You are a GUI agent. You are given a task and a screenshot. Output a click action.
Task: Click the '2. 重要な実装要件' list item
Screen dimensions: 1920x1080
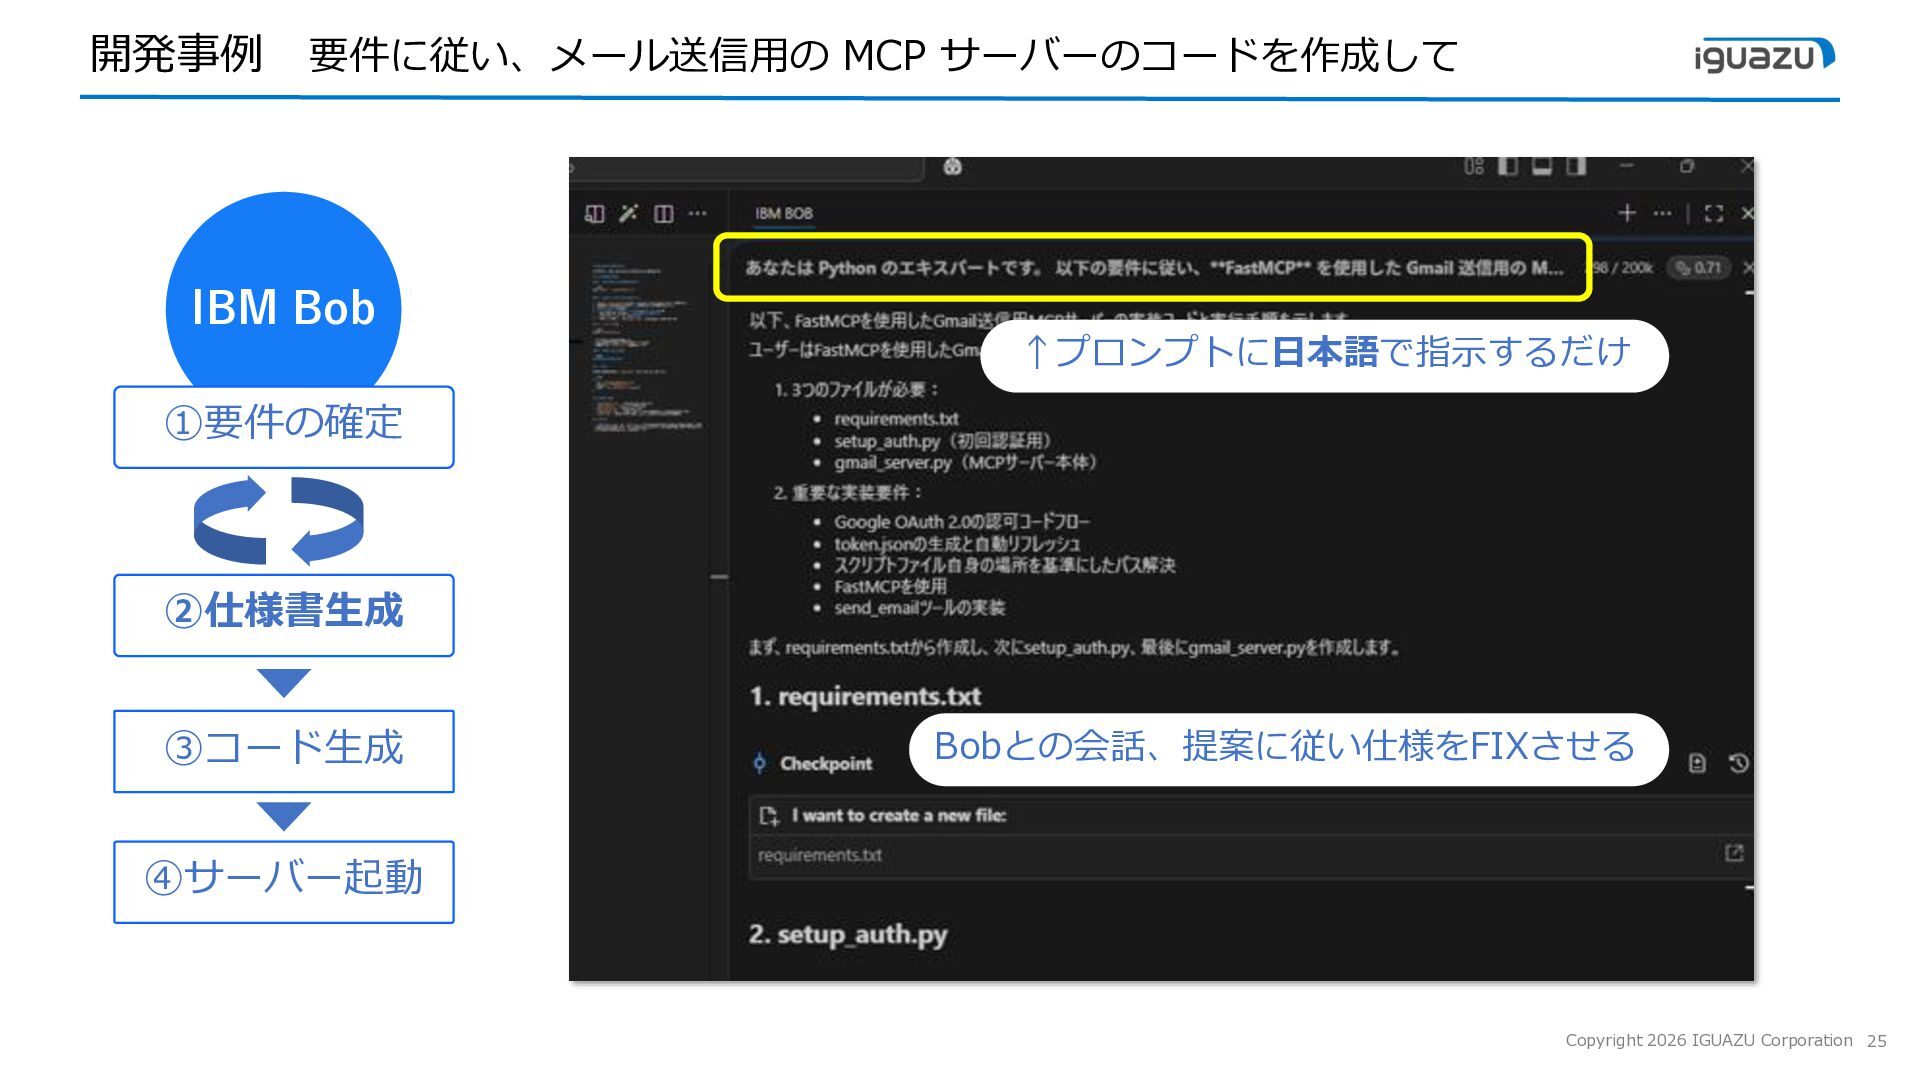[x=847, y=492]
